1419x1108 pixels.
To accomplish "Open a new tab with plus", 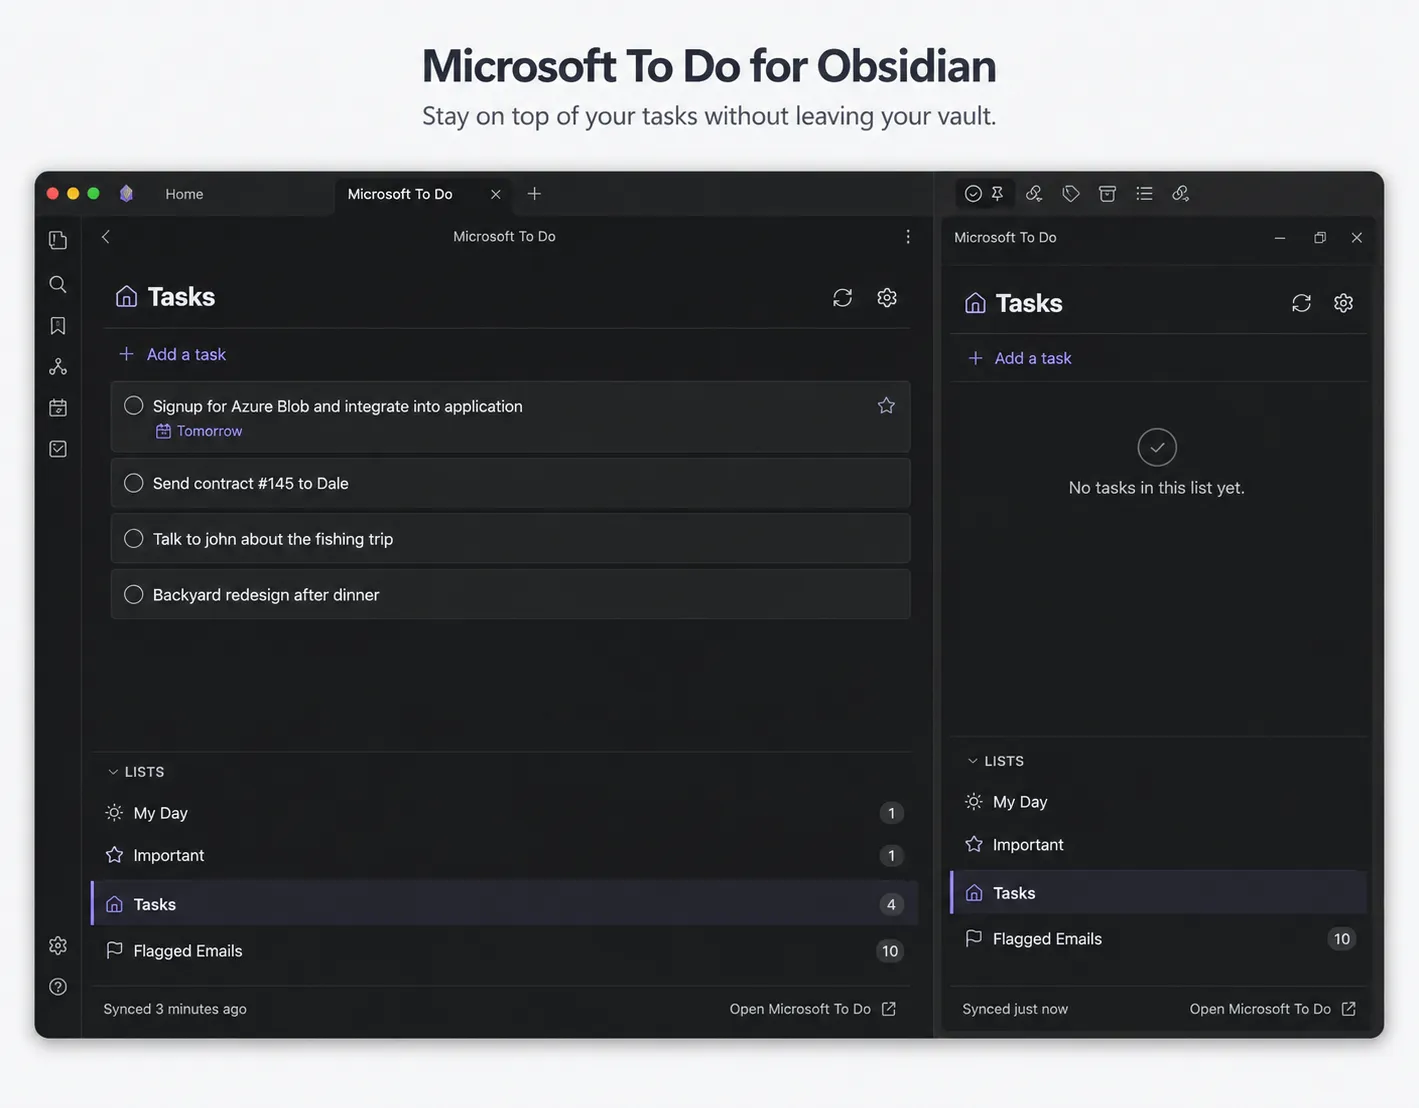I will pos(534,193).
